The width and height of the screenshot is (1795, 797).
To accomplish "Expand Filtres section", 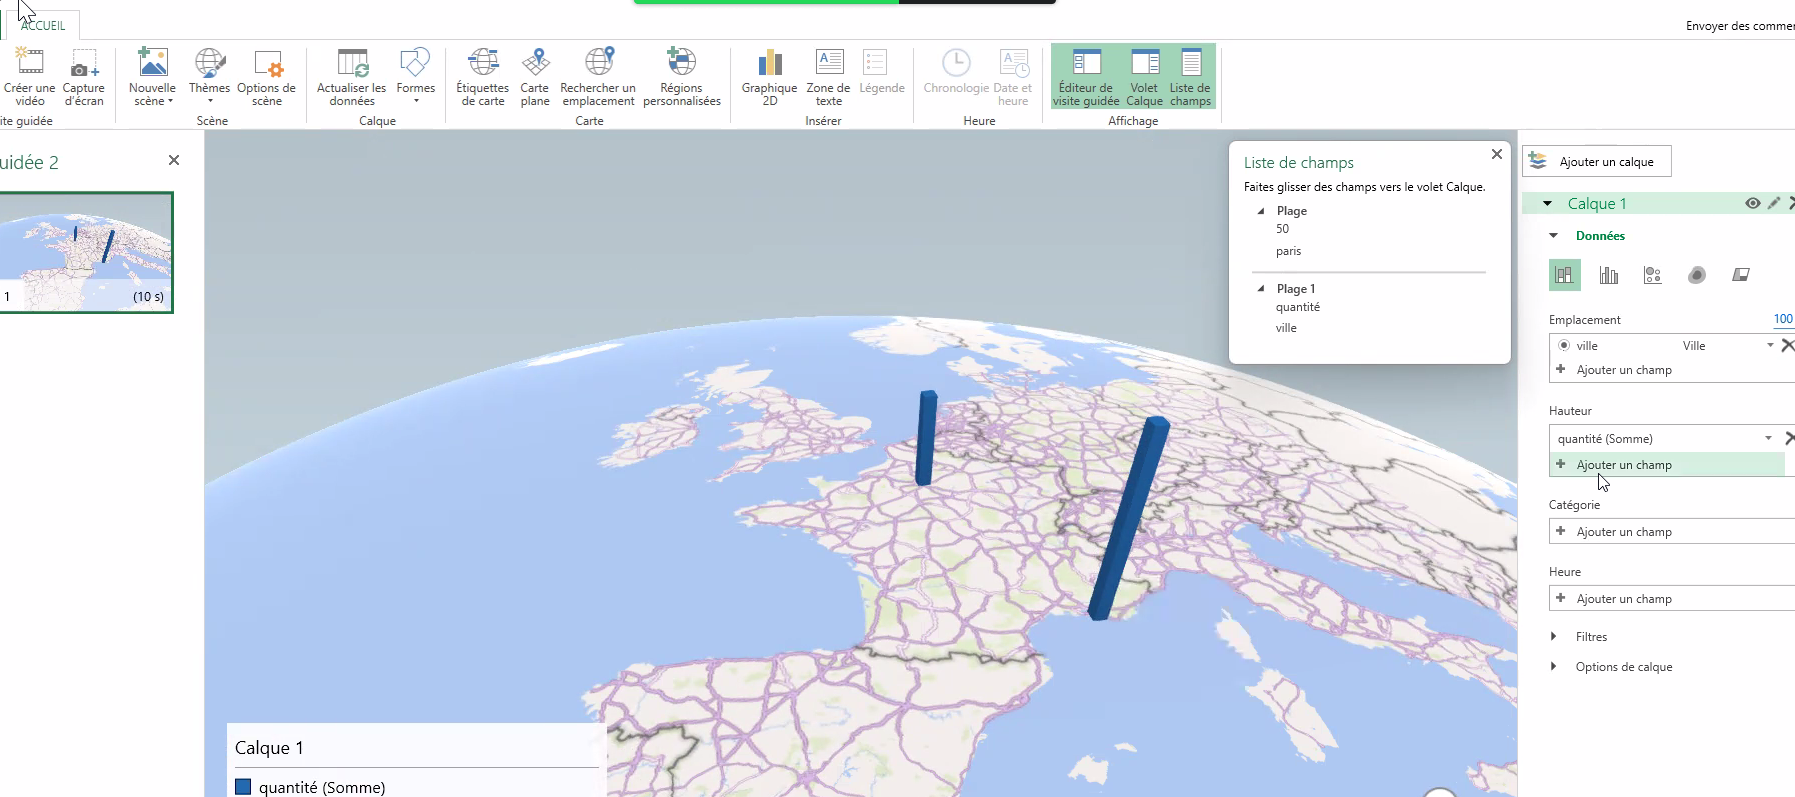I will click(x=1553, y=637).
